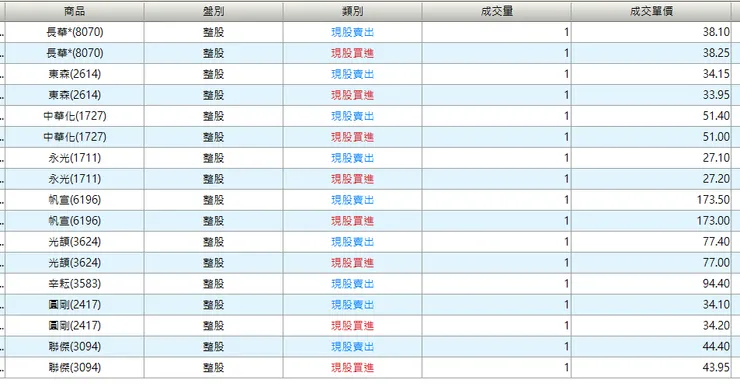Select 現股買進 in the 173.00 row
The width and height of the screenshot is (740, 384).
(353, 221)
